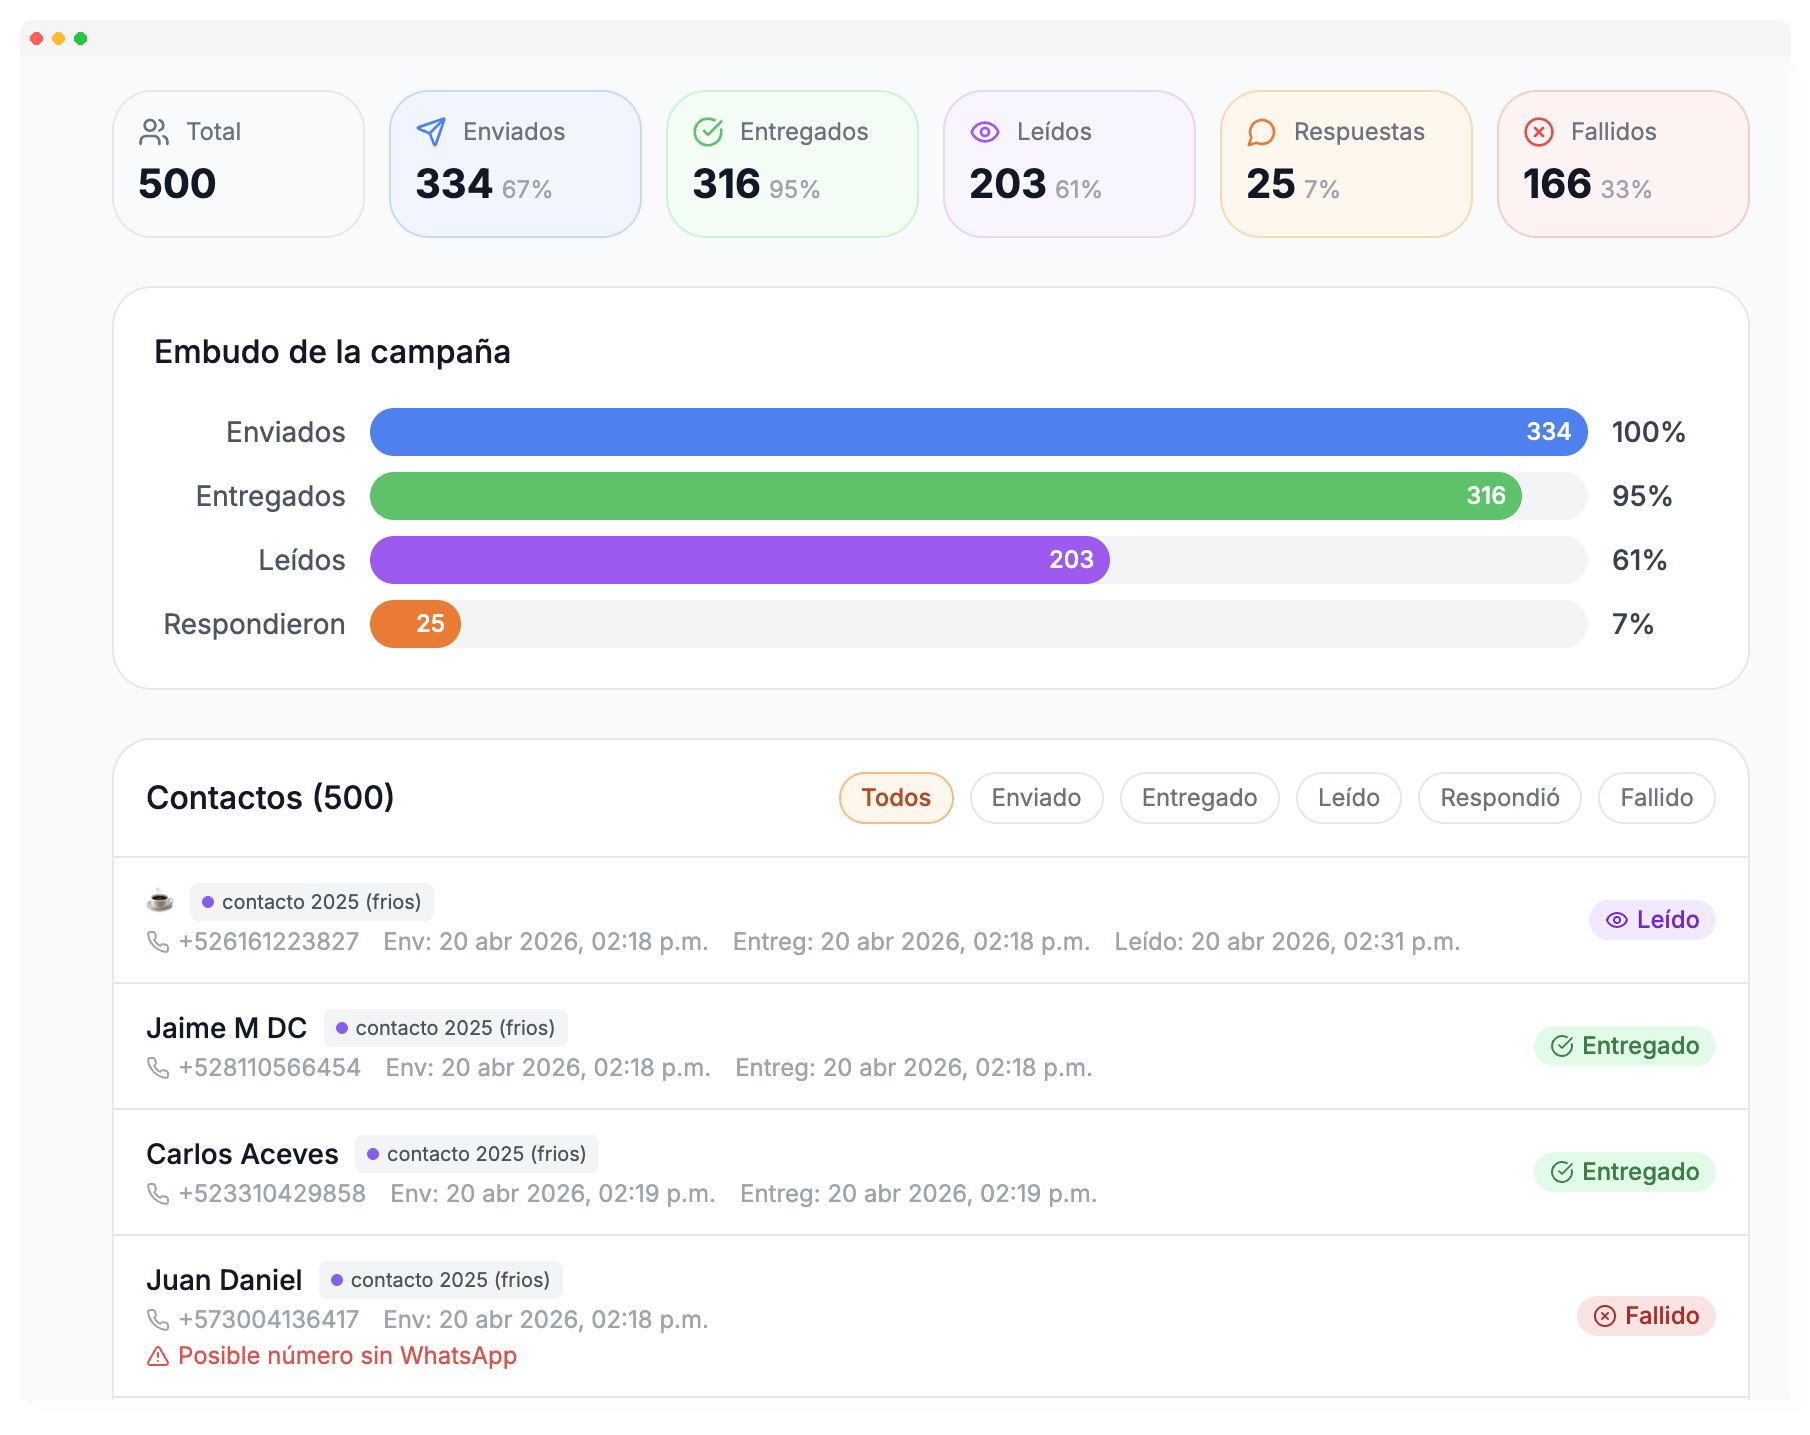Show only Entregado contacts

[1199, 798]
